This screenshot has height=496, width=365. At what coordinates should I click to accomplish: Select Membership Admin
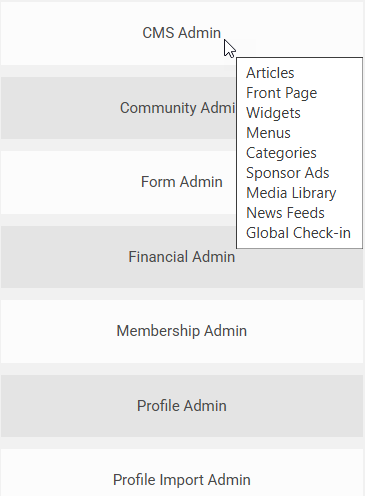(x=182, y=331)
